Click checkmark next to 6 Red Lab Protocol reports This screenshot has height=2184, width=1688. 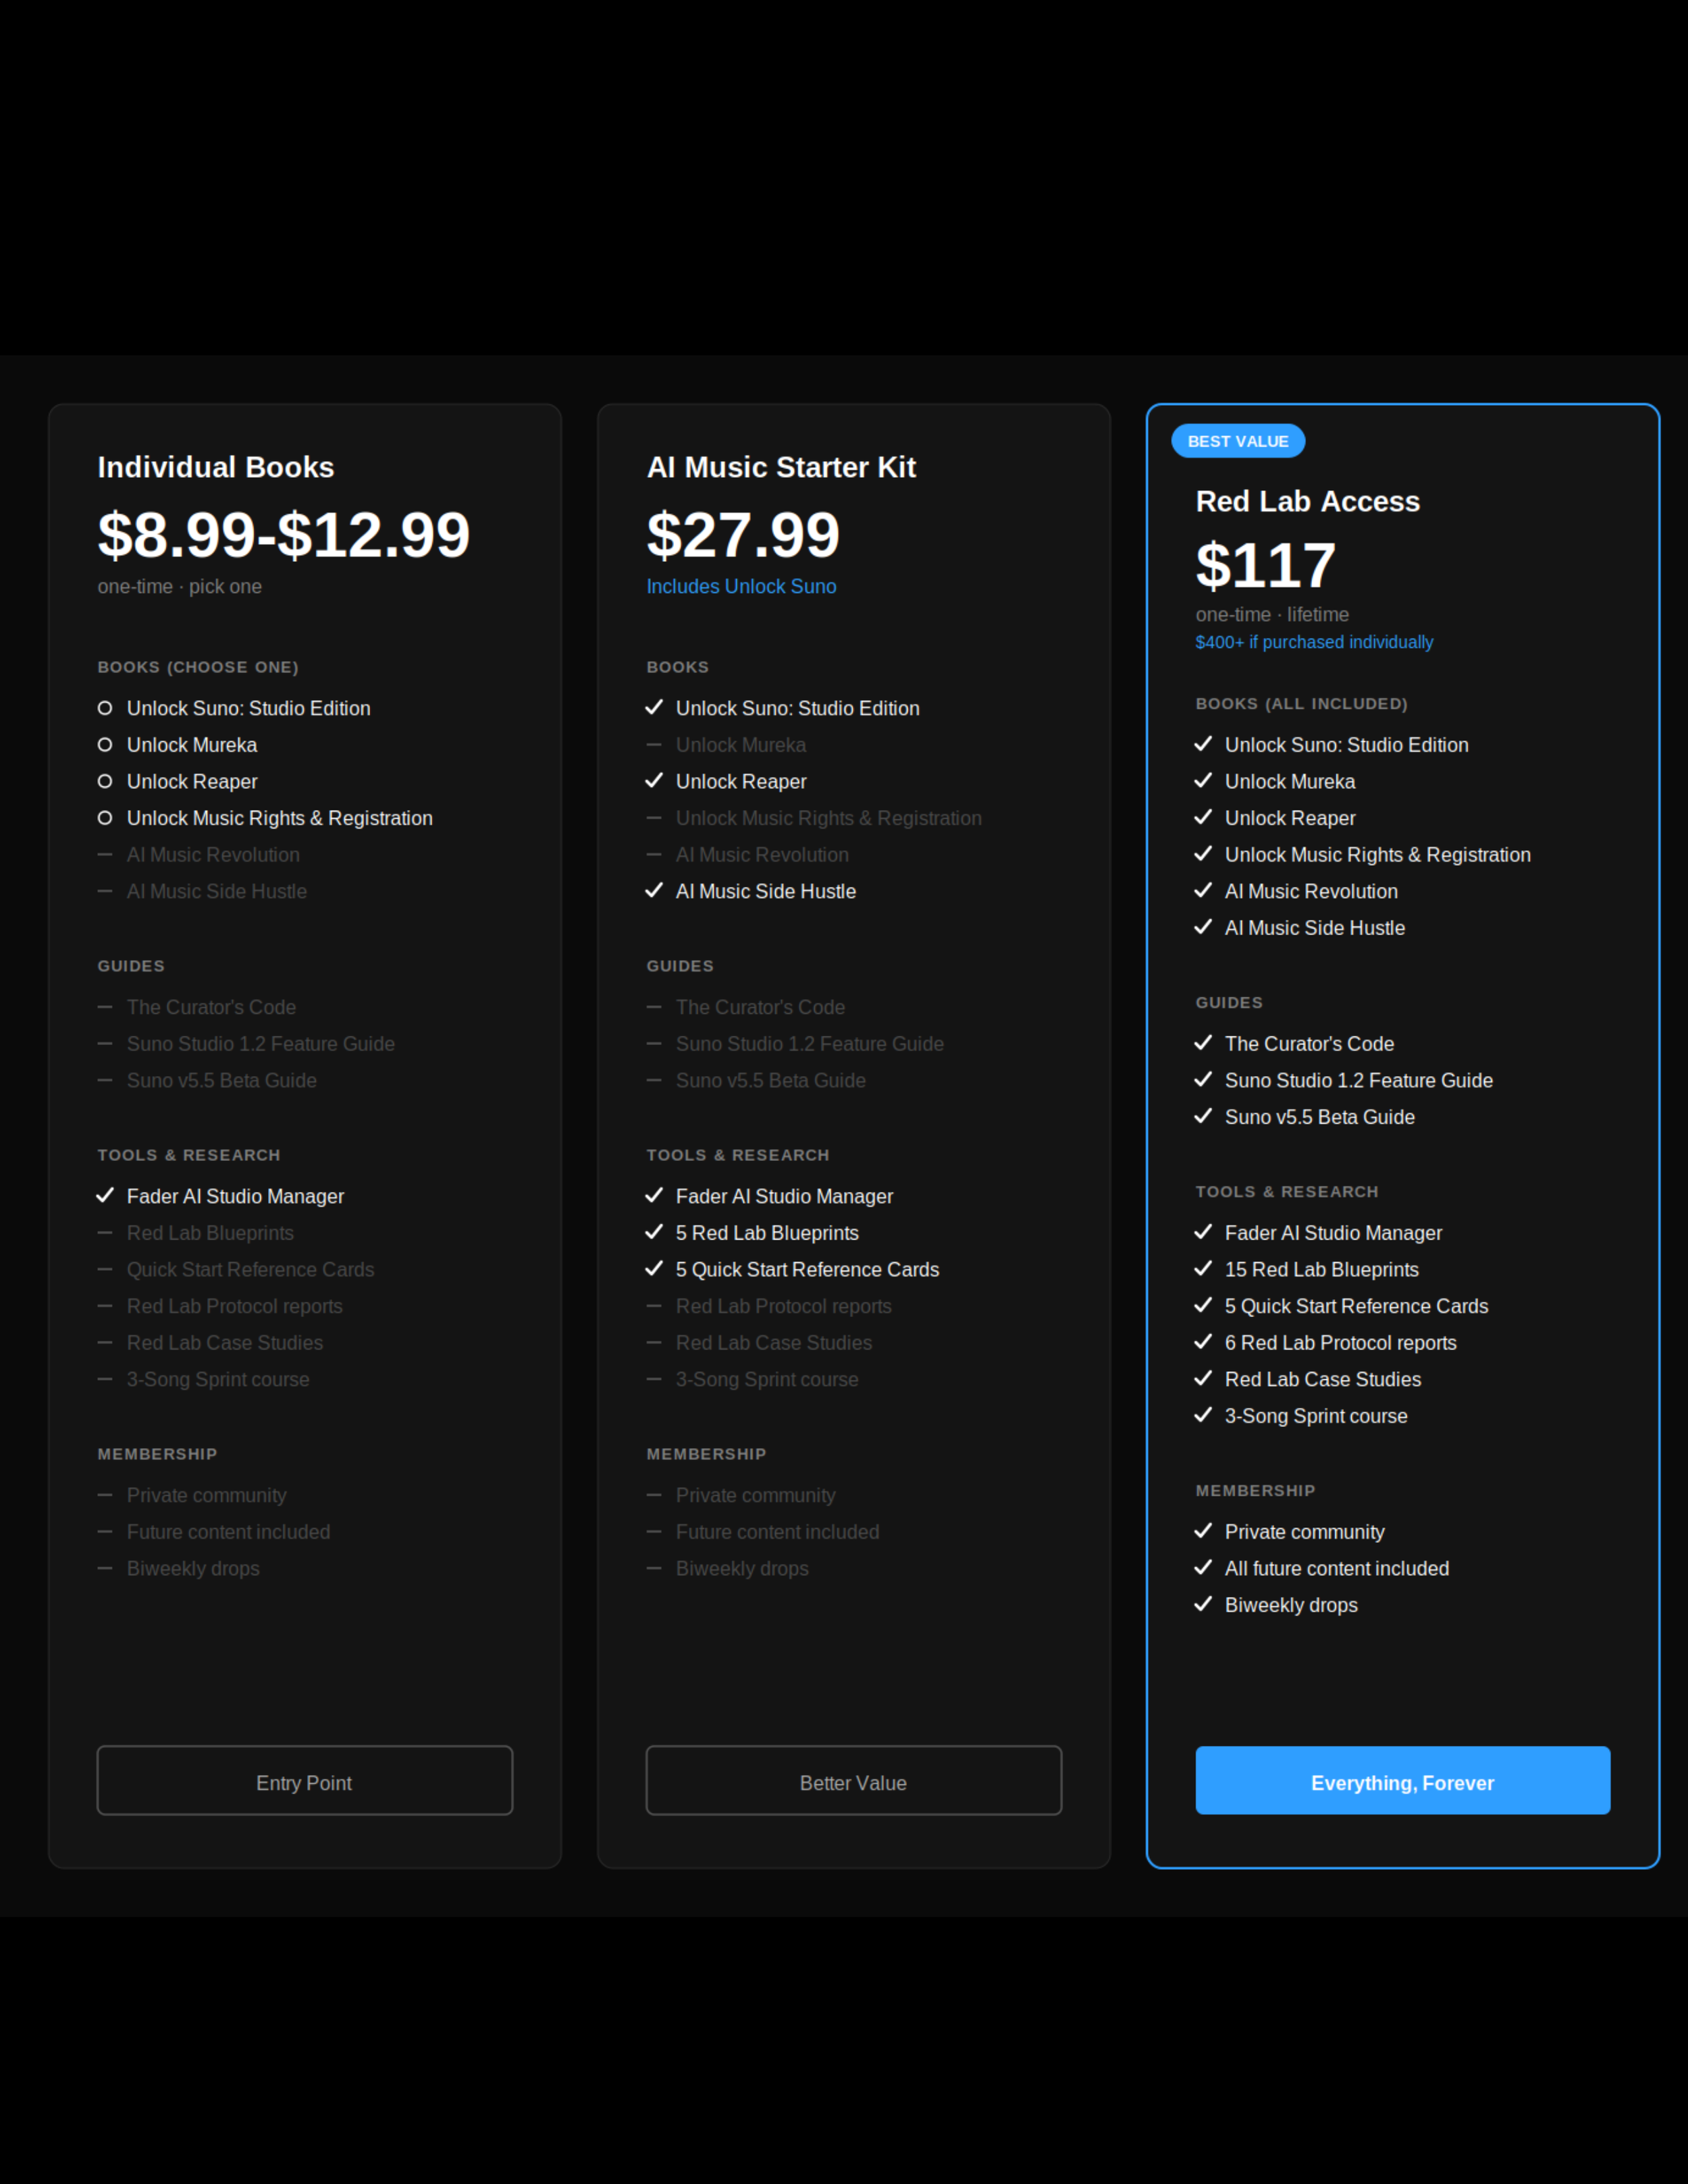click(x=1203, y=1342)
